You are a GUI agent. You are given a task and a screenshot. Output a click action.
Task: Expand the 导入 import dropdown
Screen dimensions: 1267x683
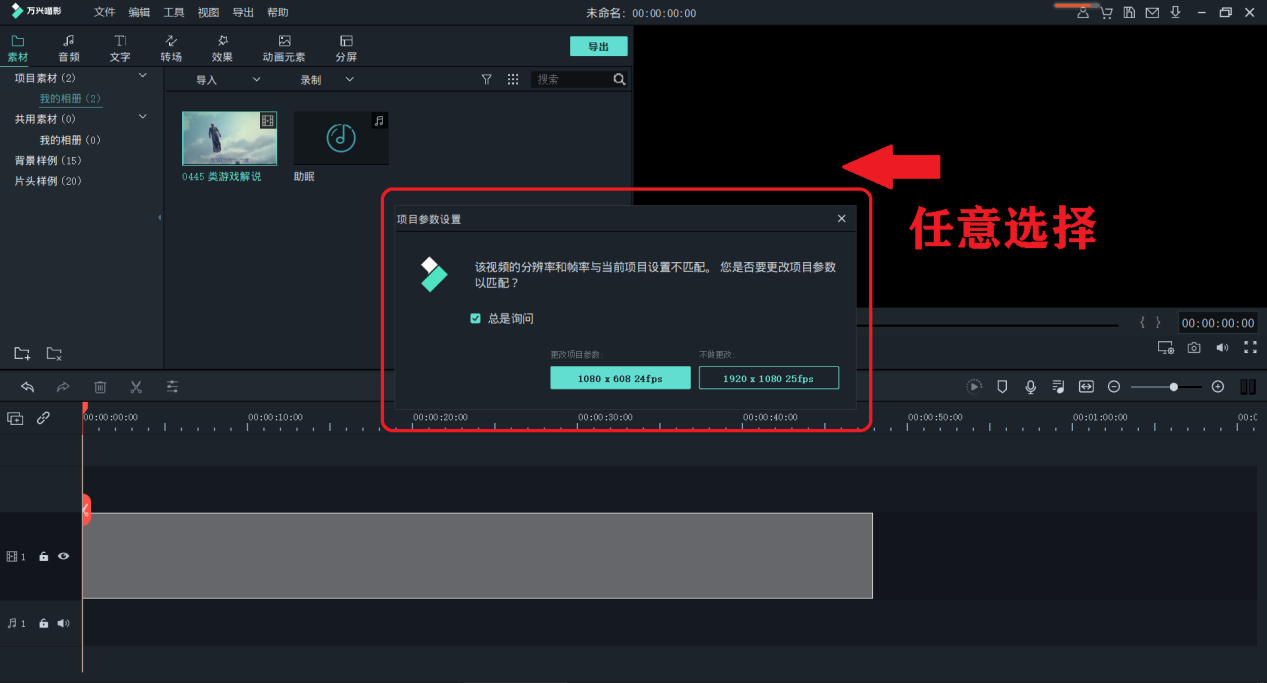256,79
